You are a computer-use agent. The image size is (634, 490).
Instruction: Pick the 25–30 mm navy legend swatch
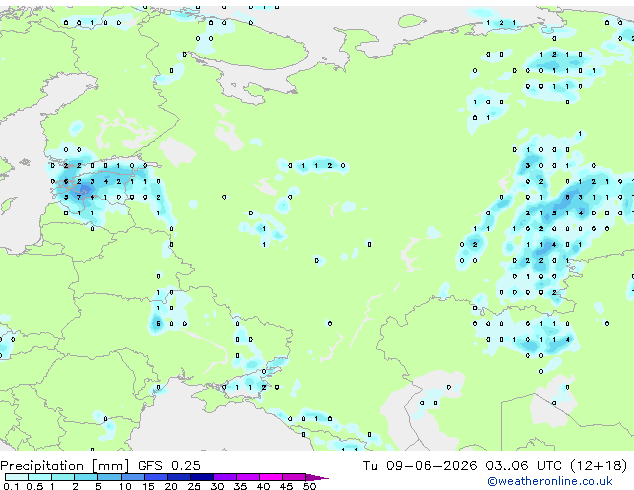pyautogui.click(x=202, y=477)
